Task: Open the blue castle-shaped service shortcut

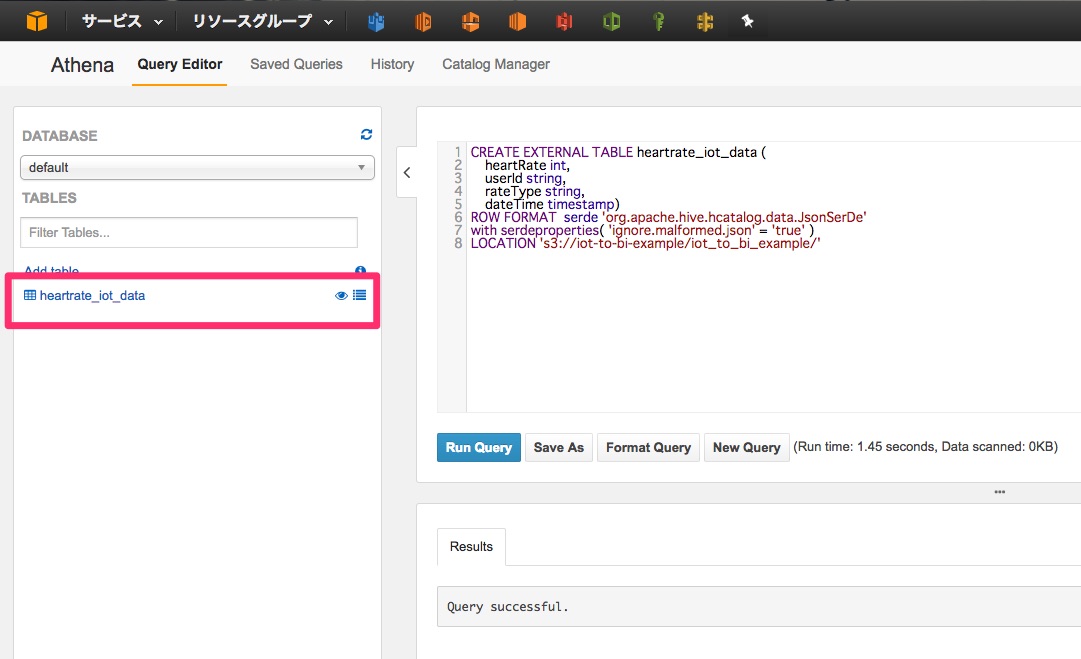Action: [376, 22]
